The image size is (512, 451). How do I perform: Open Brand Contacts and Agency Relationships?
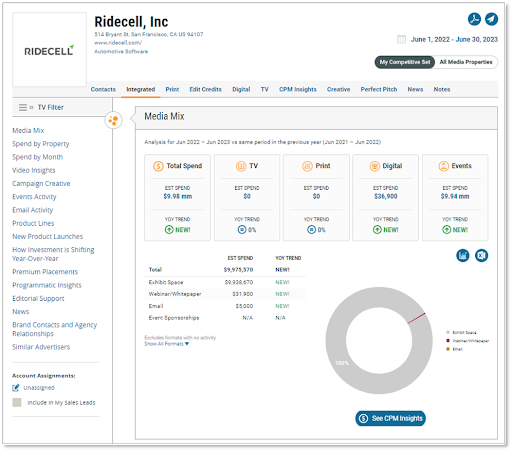55,329
